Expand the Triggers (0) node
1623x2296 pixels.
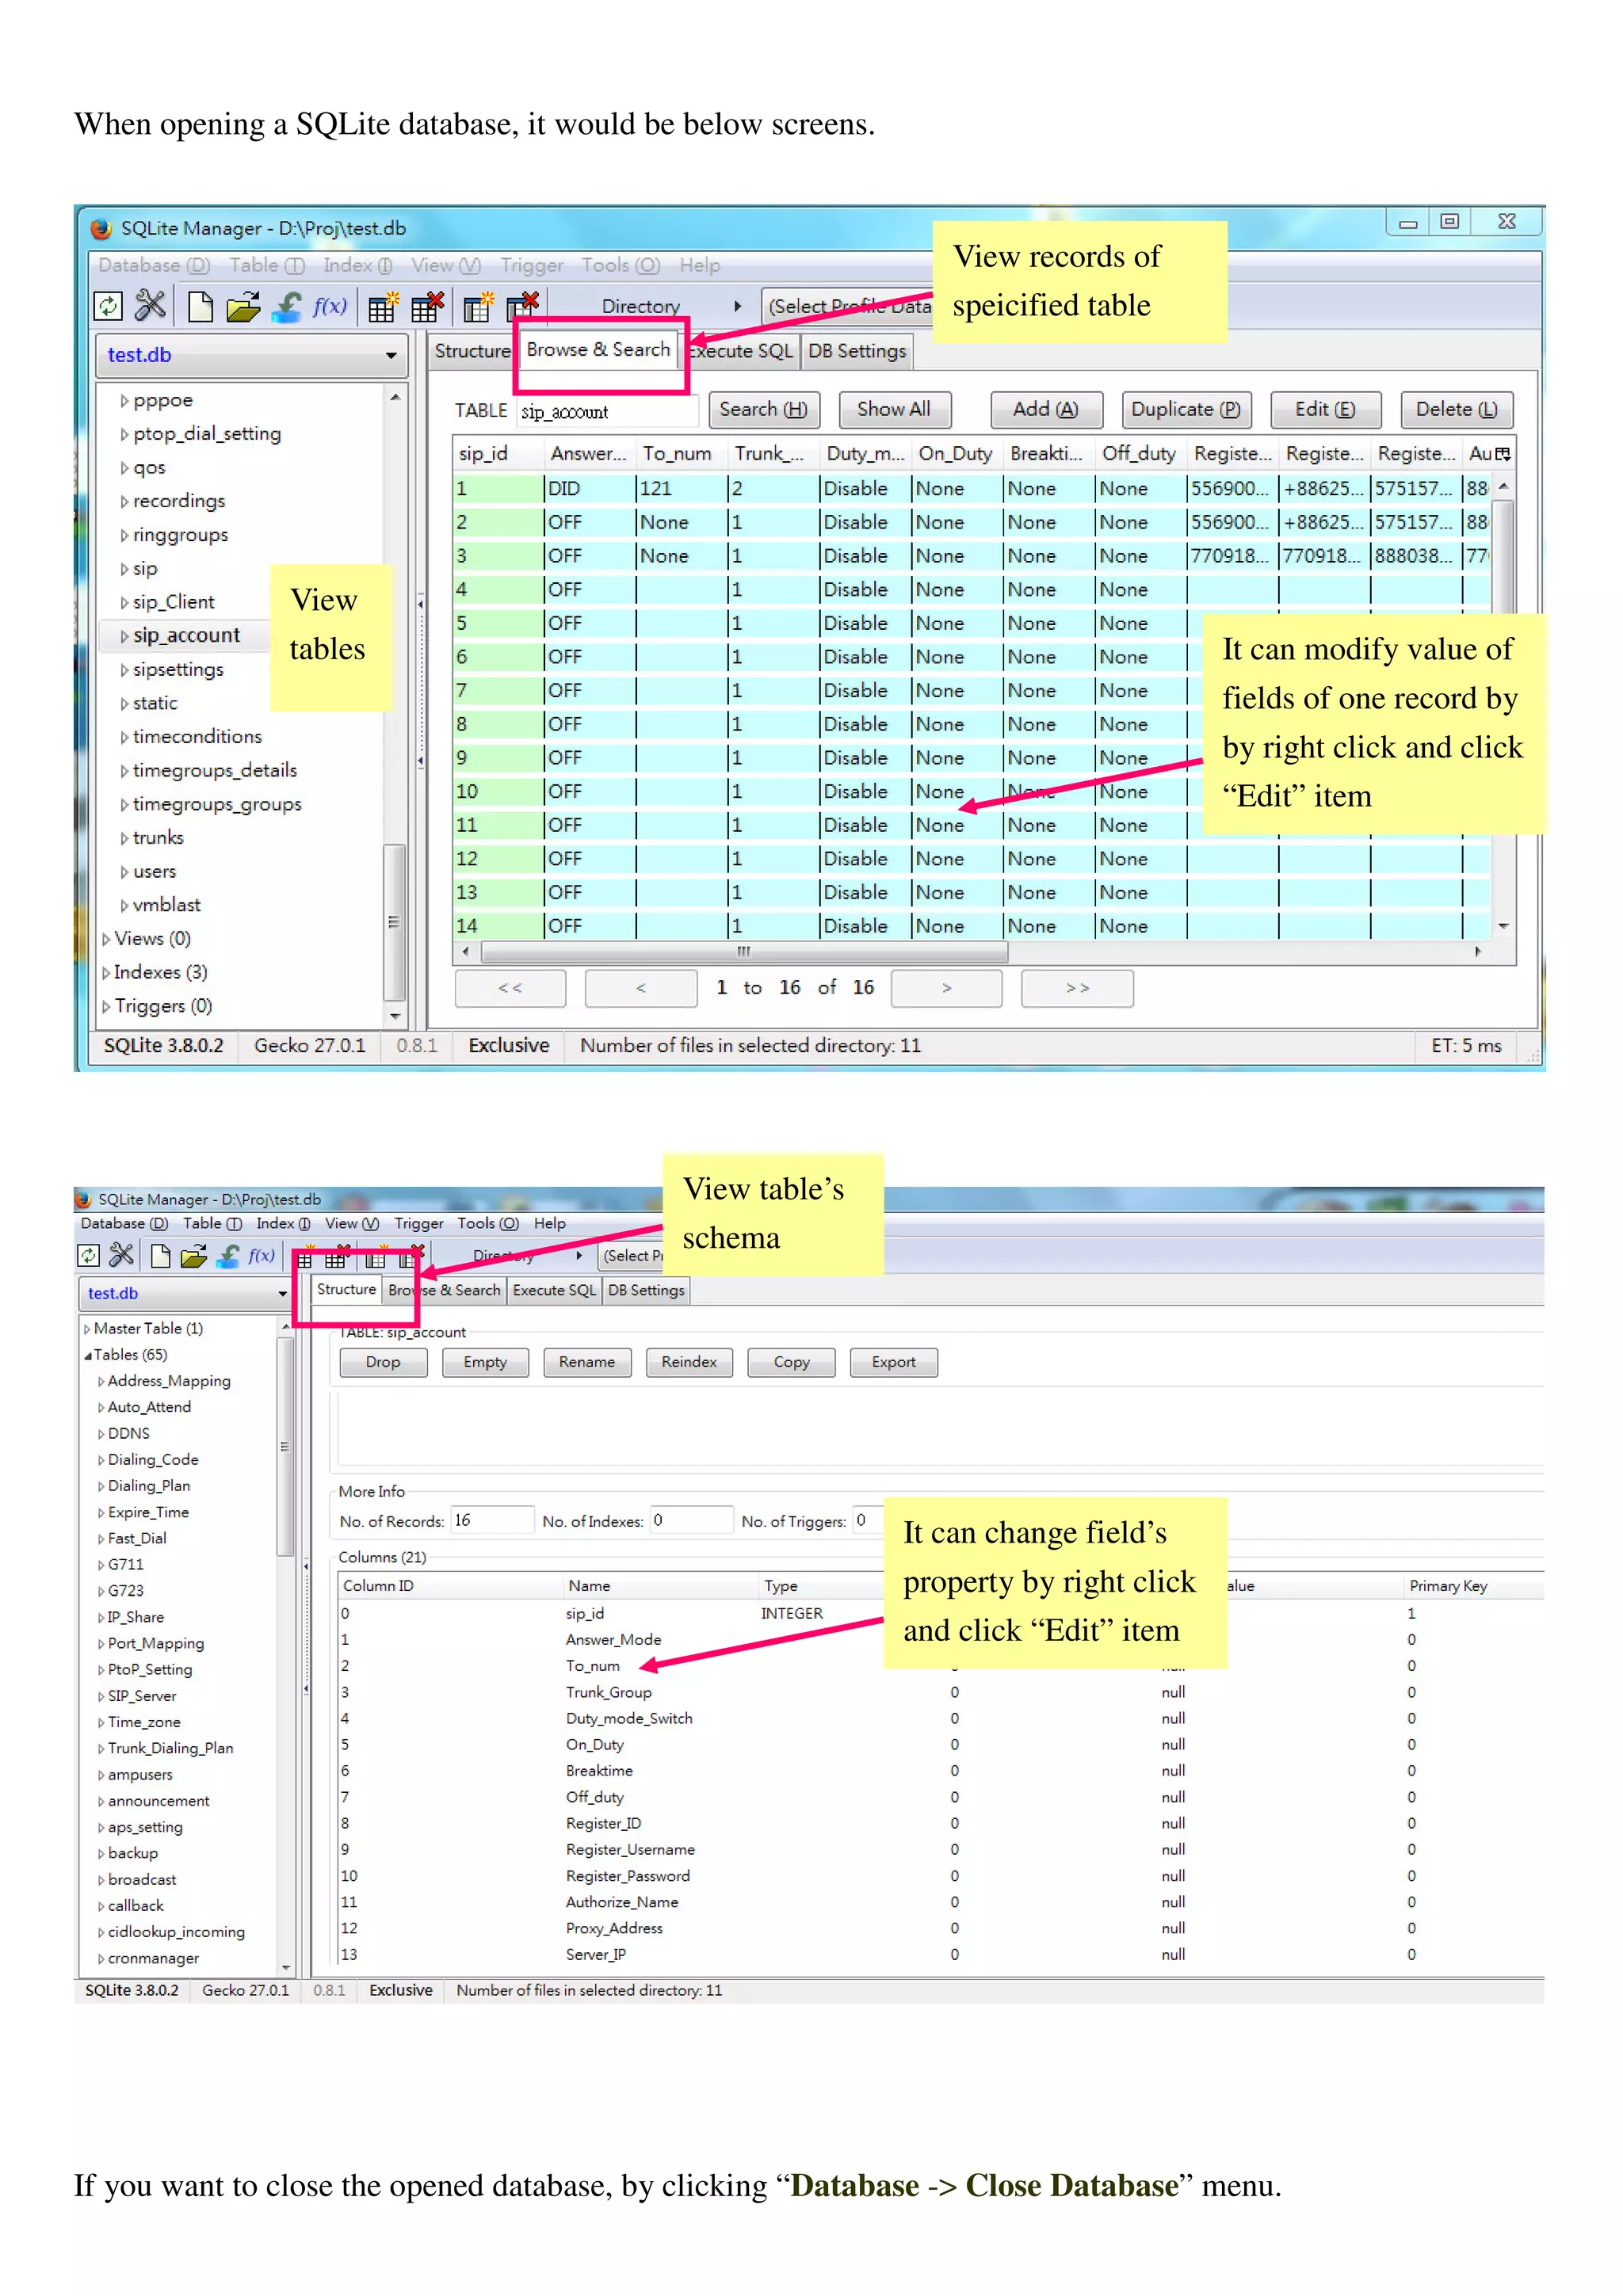pyautogui.click(x=106, y=1007)
